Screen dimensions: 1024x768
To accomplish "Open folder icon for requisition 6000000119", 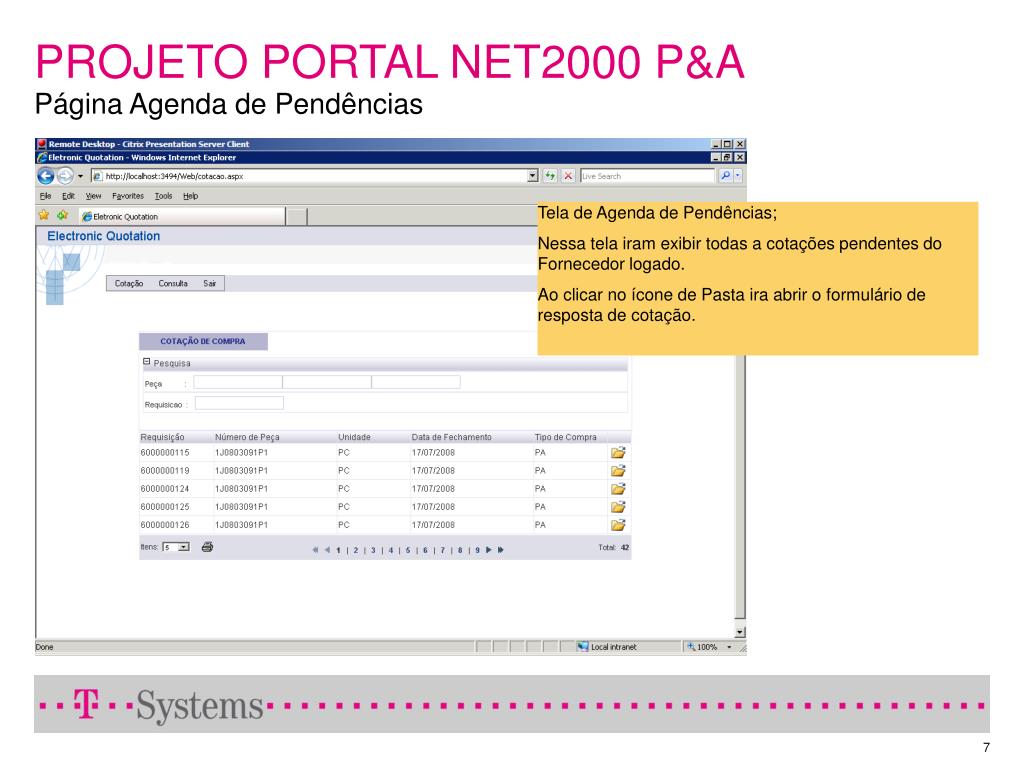I will pos(618,470).
